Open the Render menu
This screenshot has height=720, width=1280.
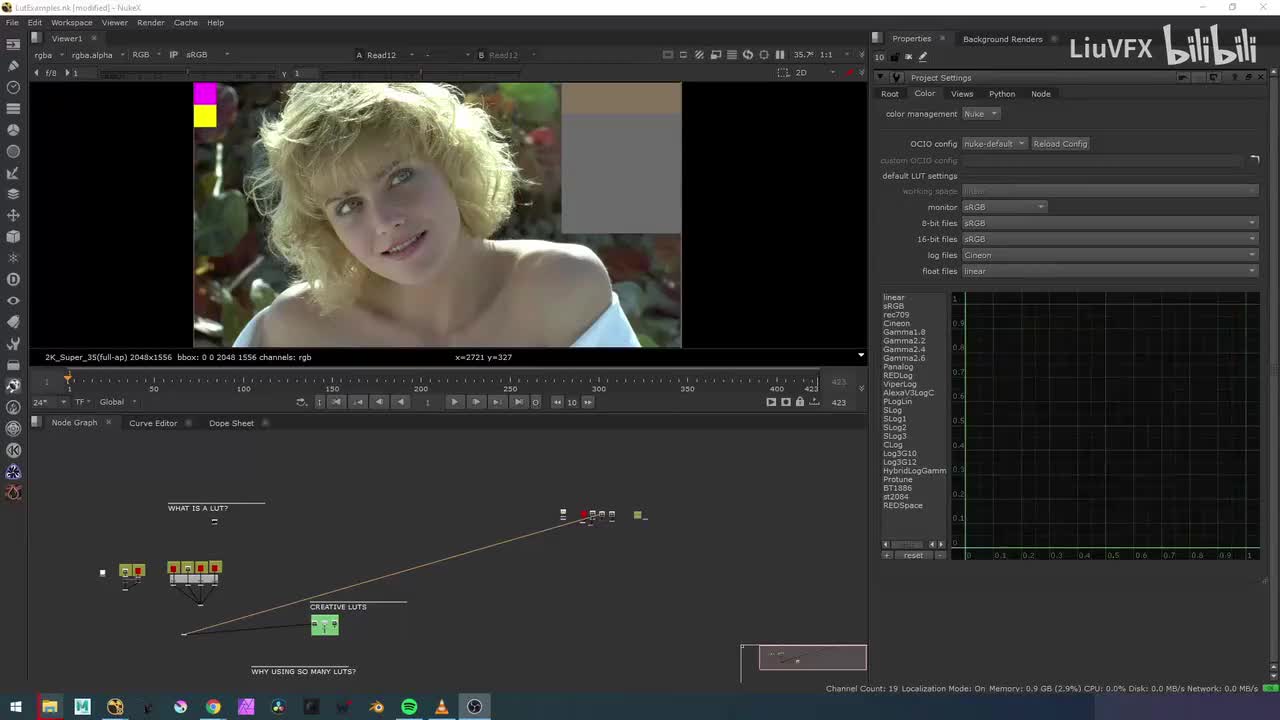point(151,22)
